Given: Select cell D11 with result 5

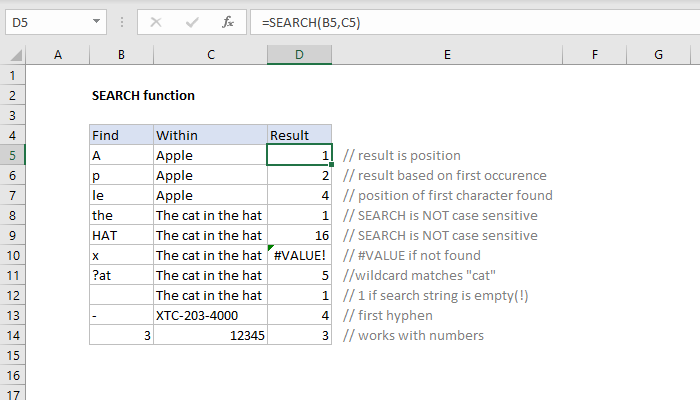Looking at the screenshot, I should pyautogui.click(x=299, y=275).
